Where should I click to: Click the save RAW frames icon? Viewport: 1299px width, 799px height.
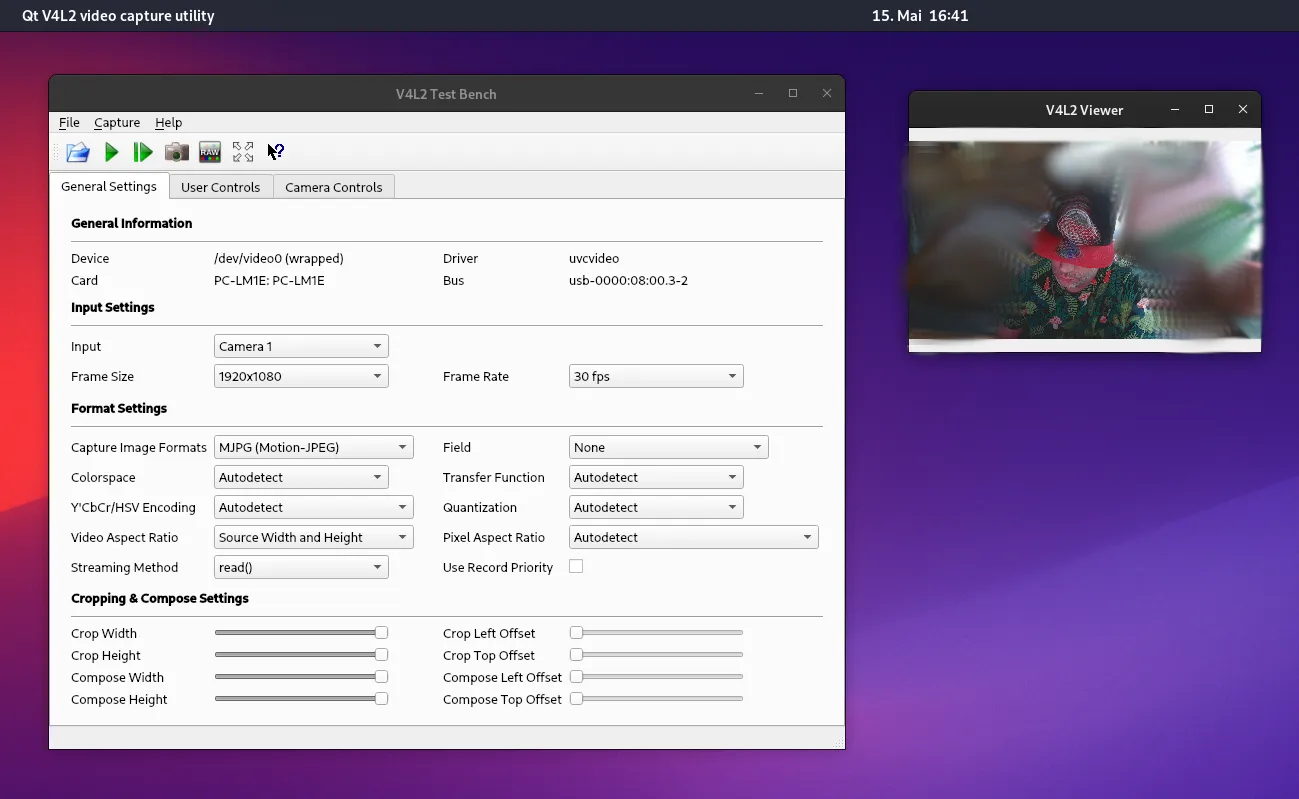210,152
